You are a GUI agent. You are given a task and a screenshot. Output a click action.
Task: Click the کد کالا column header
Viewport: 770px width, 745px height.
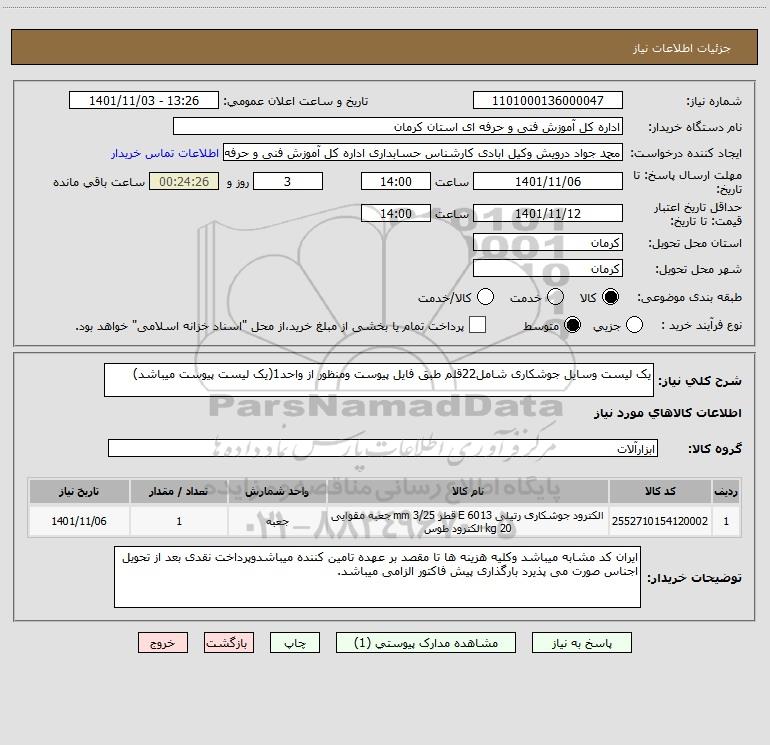coord(660,491)
